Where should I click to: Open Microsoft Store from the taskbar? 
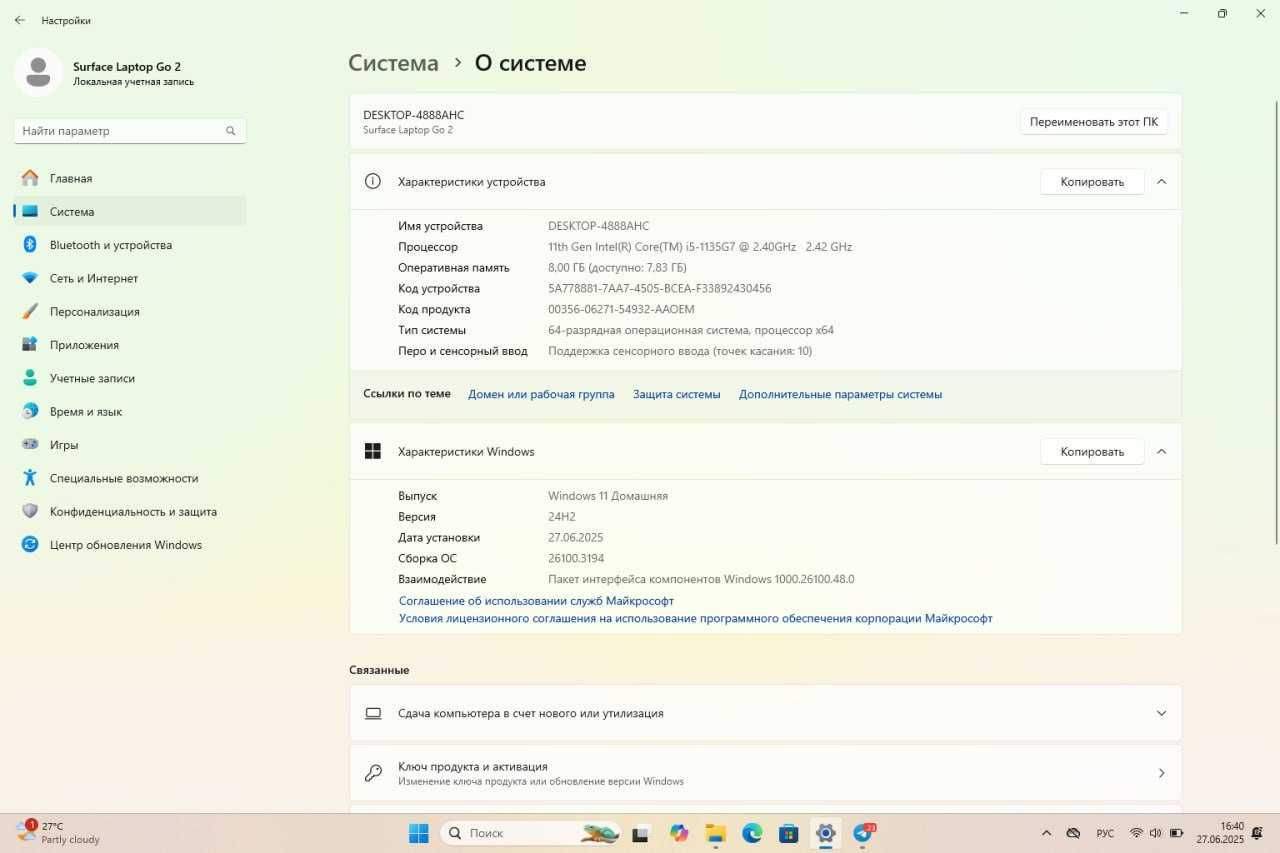click(789, 833)
